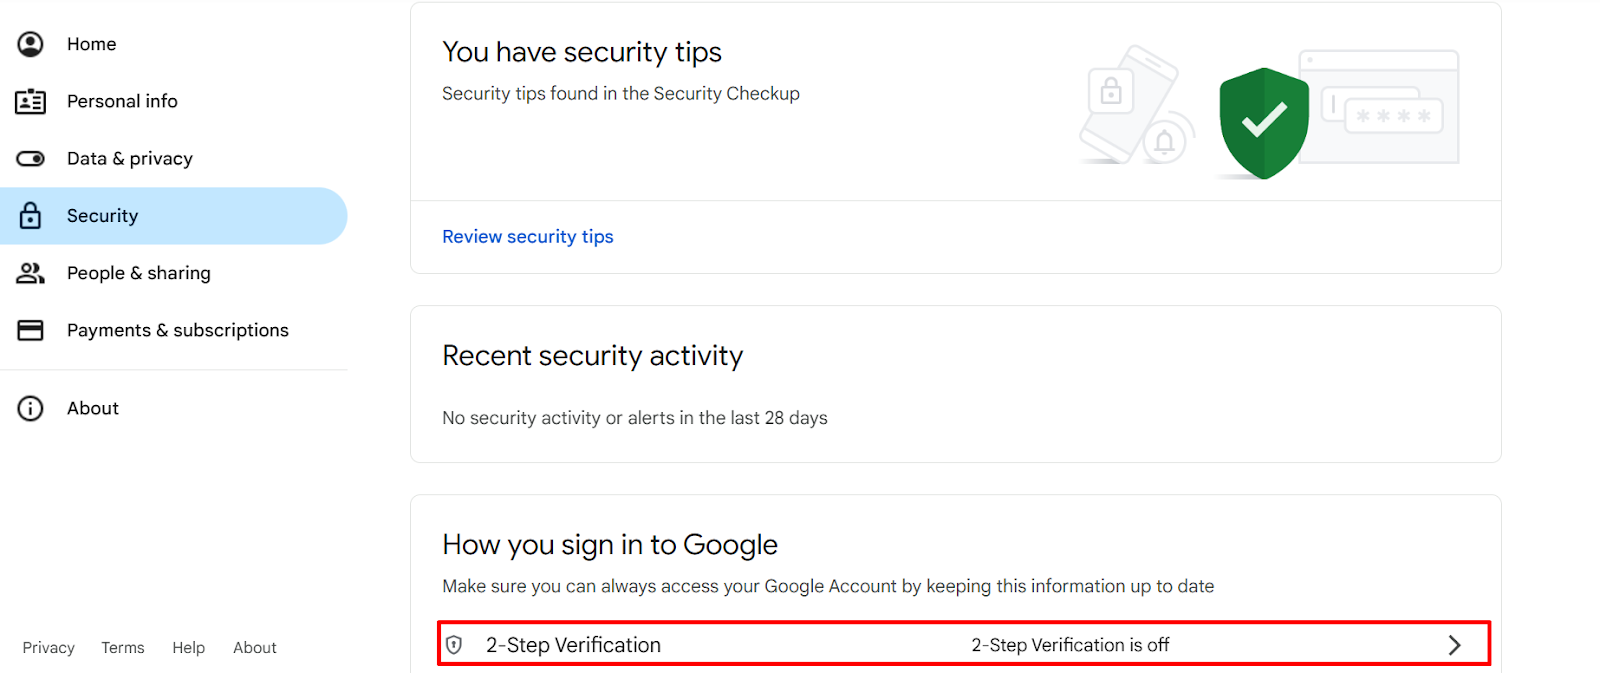This screenshot has height=673, width=1600.
Task: Click the Review security tips link
Action: pos(528,237)
